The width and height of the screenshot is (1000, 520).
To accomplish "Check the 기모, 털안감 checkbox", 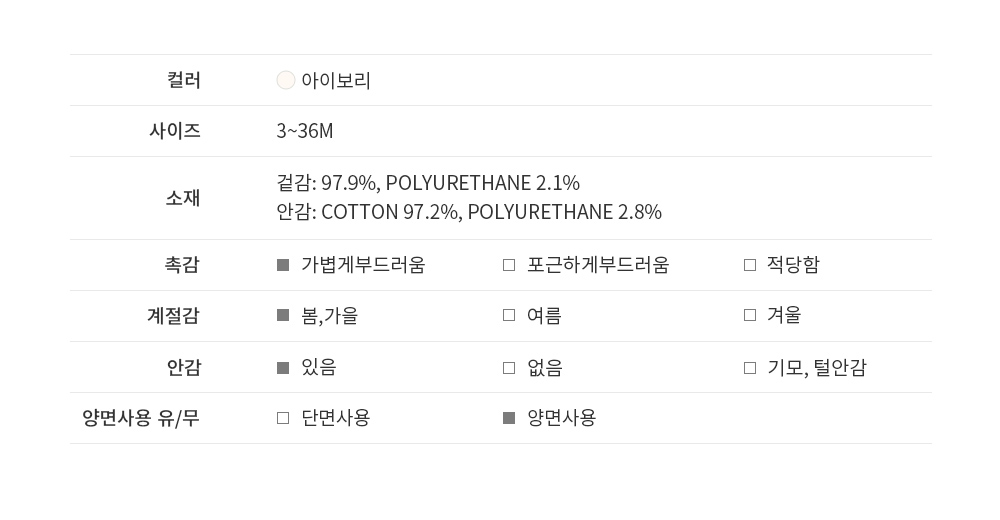I will click(x=750, y=368).
